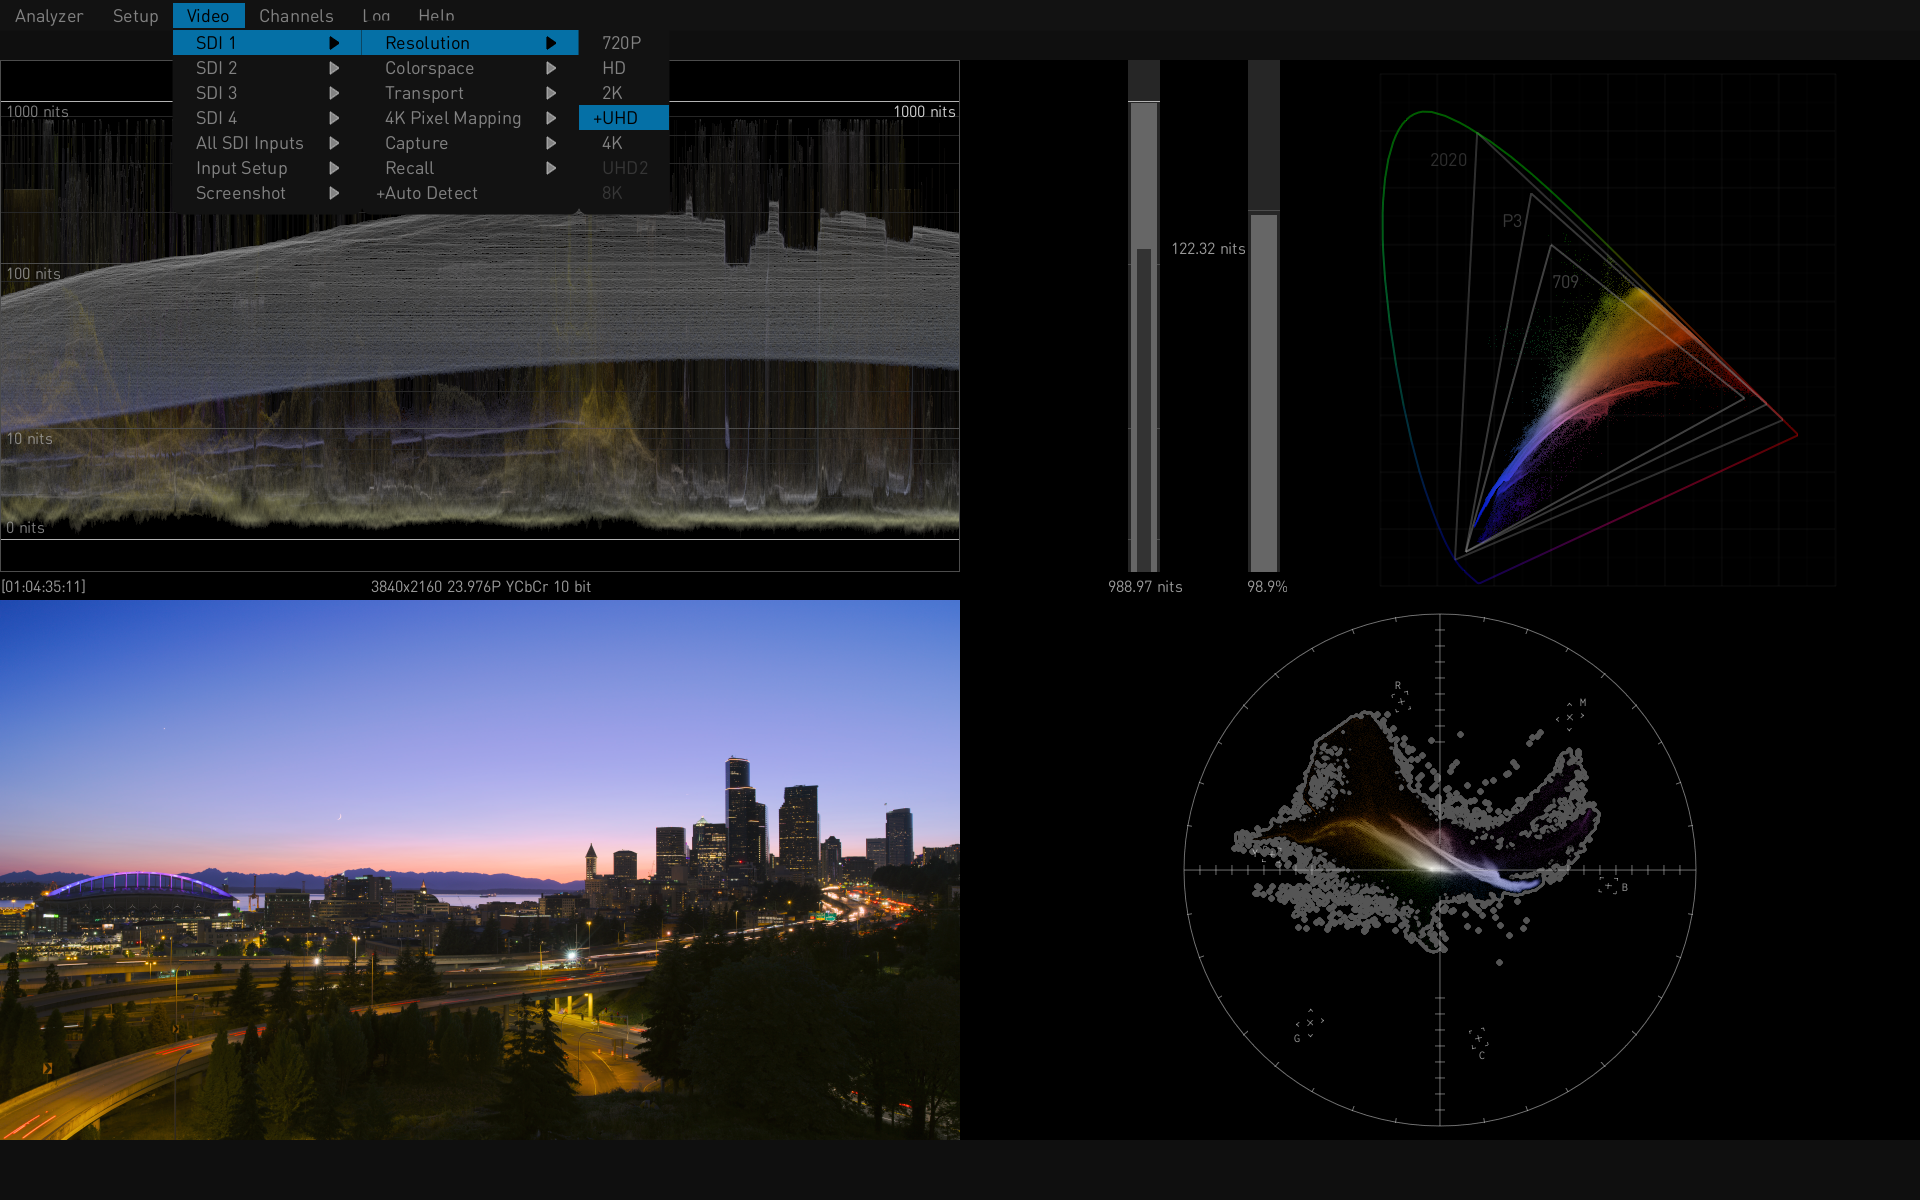Open the Analyzer menu
The image size is (1920, 1200).
click(x=48, y=16)
